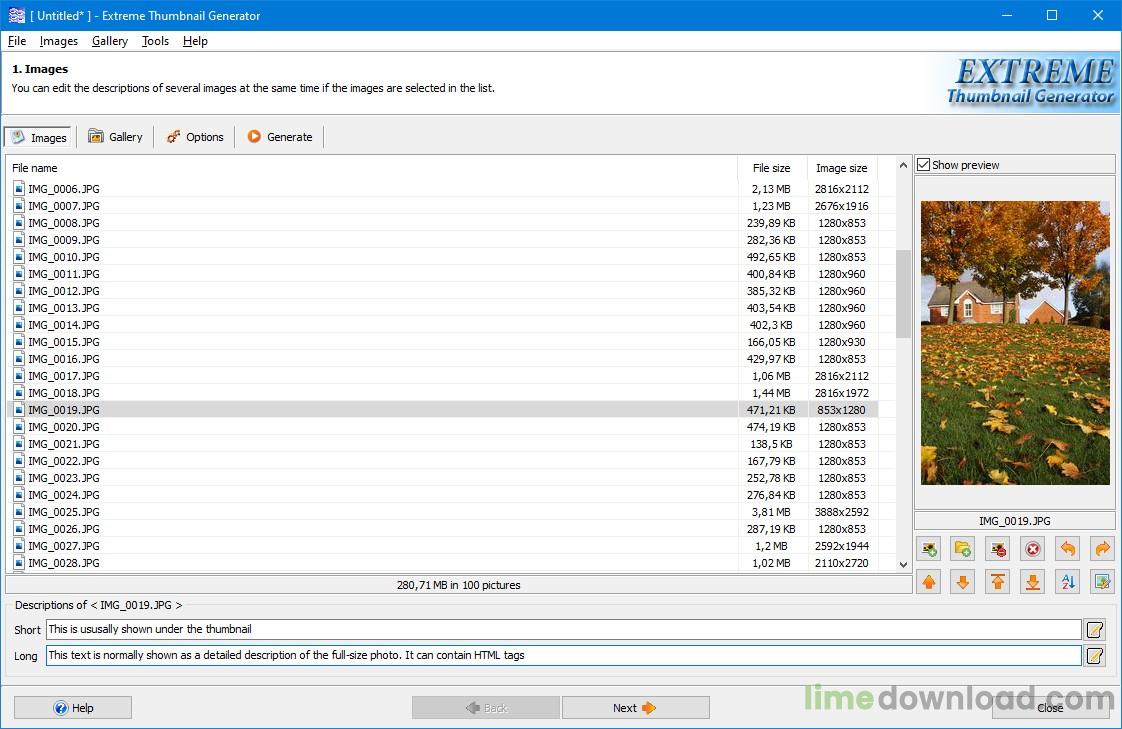The height and width of the screenshot is (729, 1122).
Task: Sort images alphabetically with A-Z icon
Action: coord(1067,582)
